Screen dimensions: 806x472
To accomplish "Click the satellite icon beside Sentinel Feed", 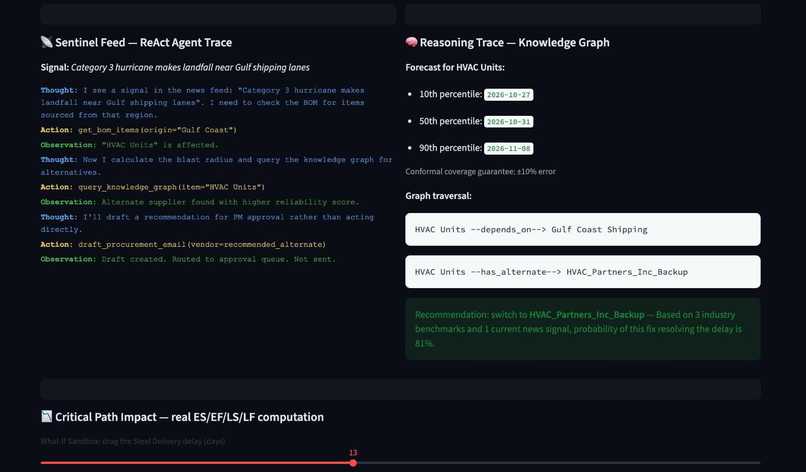I will tap(46, 42).
